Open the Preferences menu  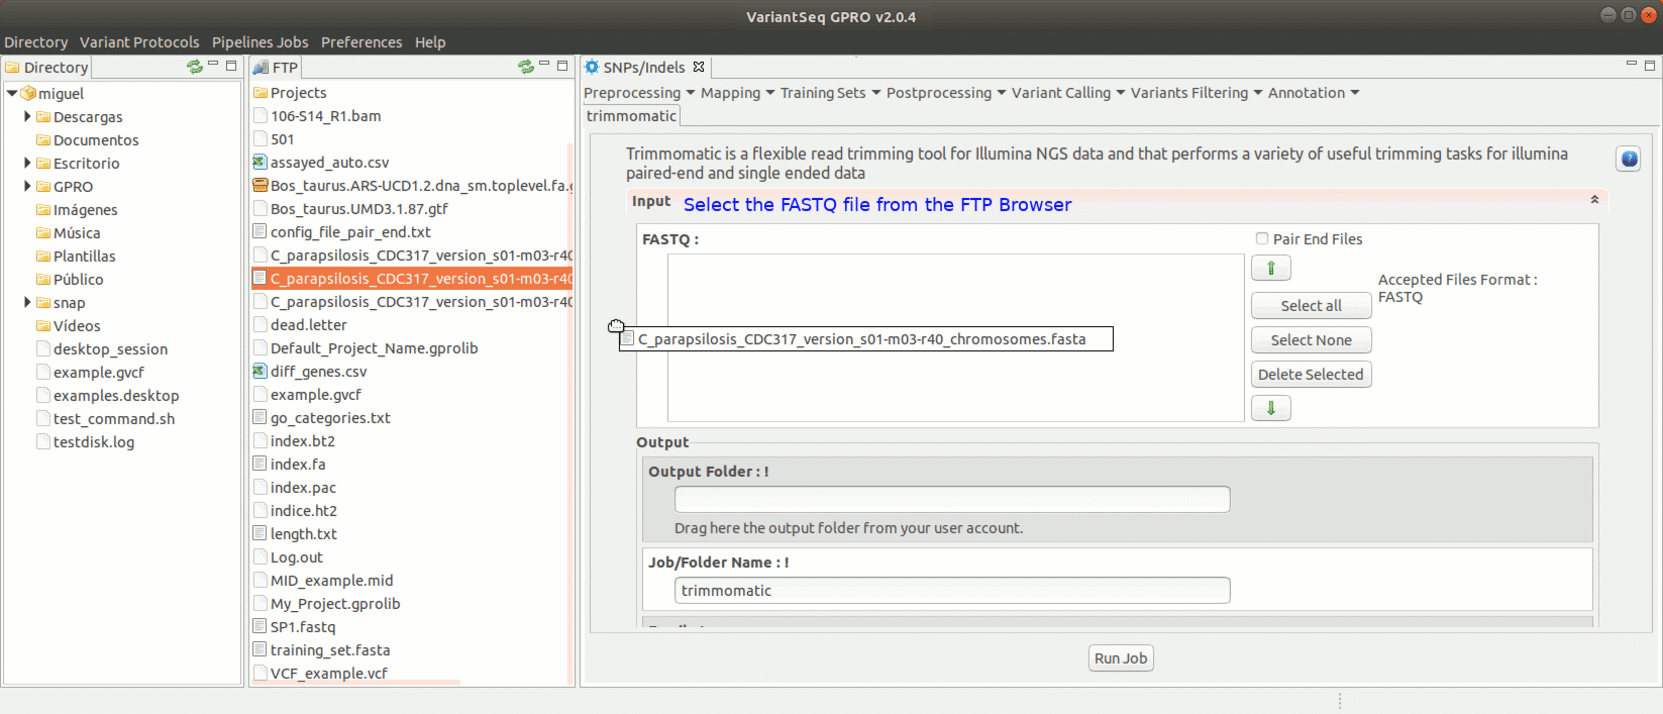coord(361,42)
